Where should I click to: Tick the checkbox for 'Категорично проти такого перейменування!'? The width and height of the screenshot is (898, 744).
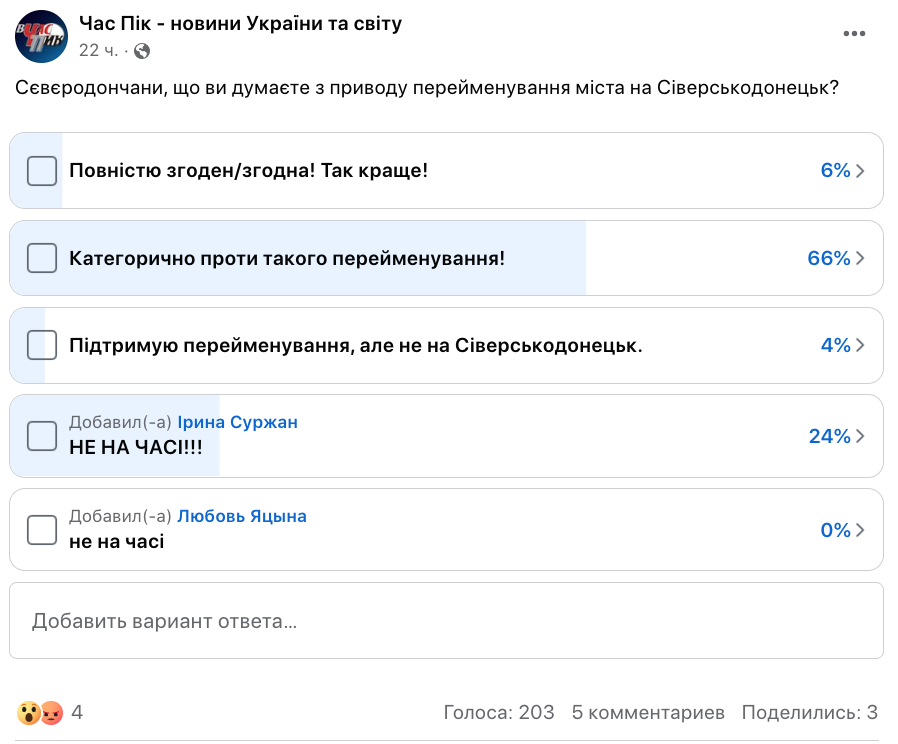click(x=42, y=258)
